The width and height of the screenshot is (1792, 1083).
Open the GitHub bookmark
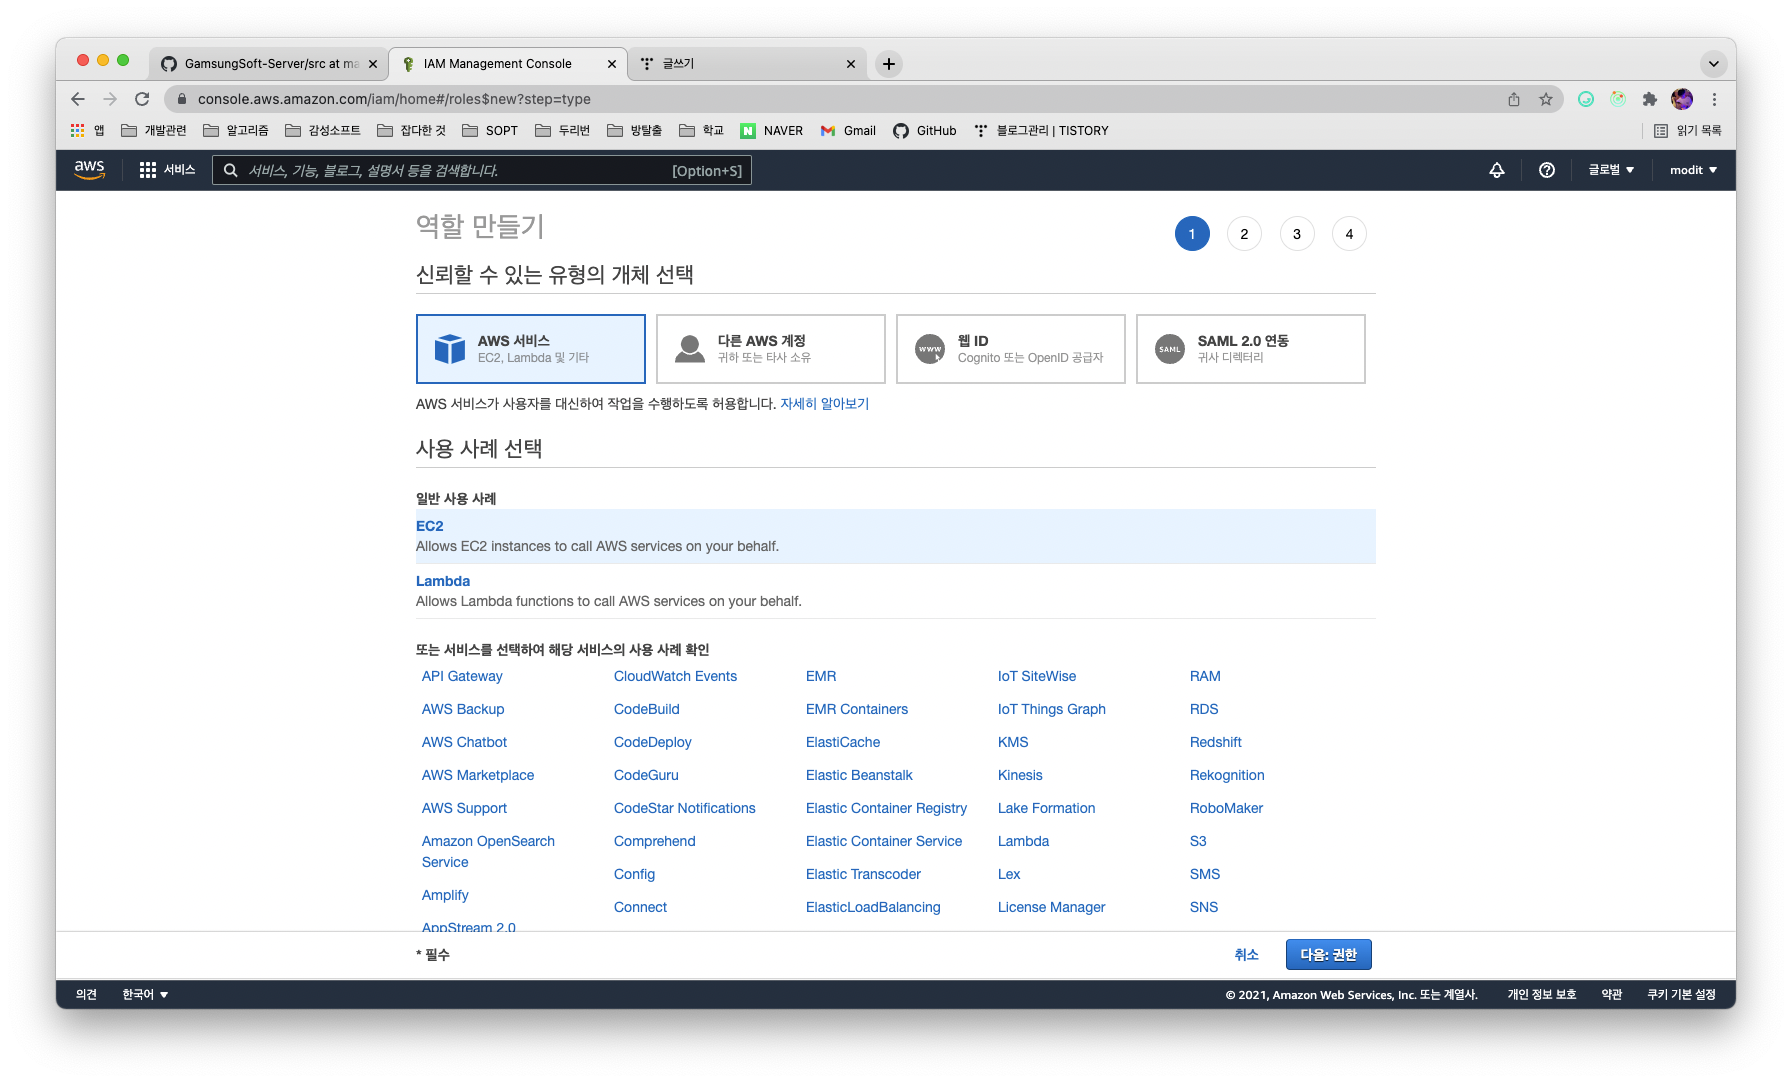pos(925,131)
